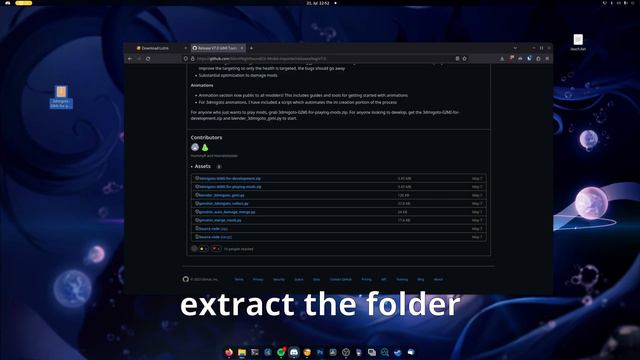Download Source code (zip)

(213, 229)
